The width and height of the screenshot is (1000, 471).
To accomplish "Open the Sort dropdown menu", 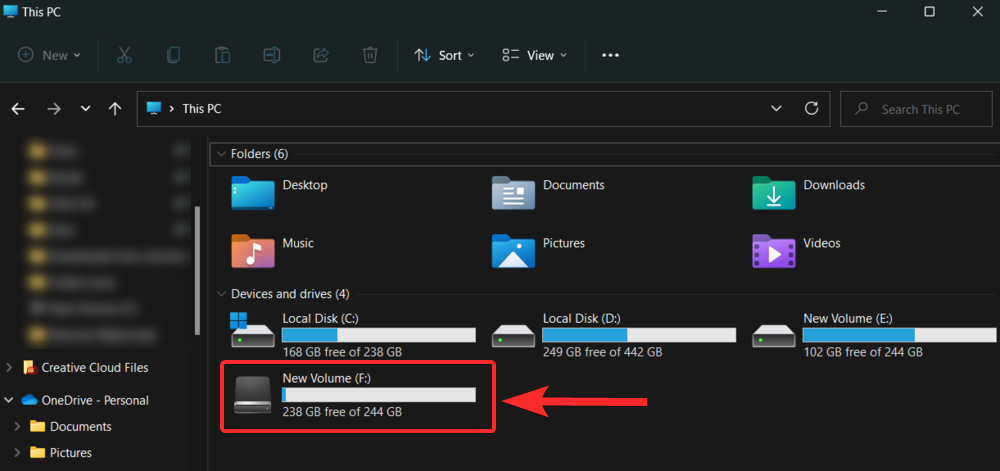I will point(445,55).
